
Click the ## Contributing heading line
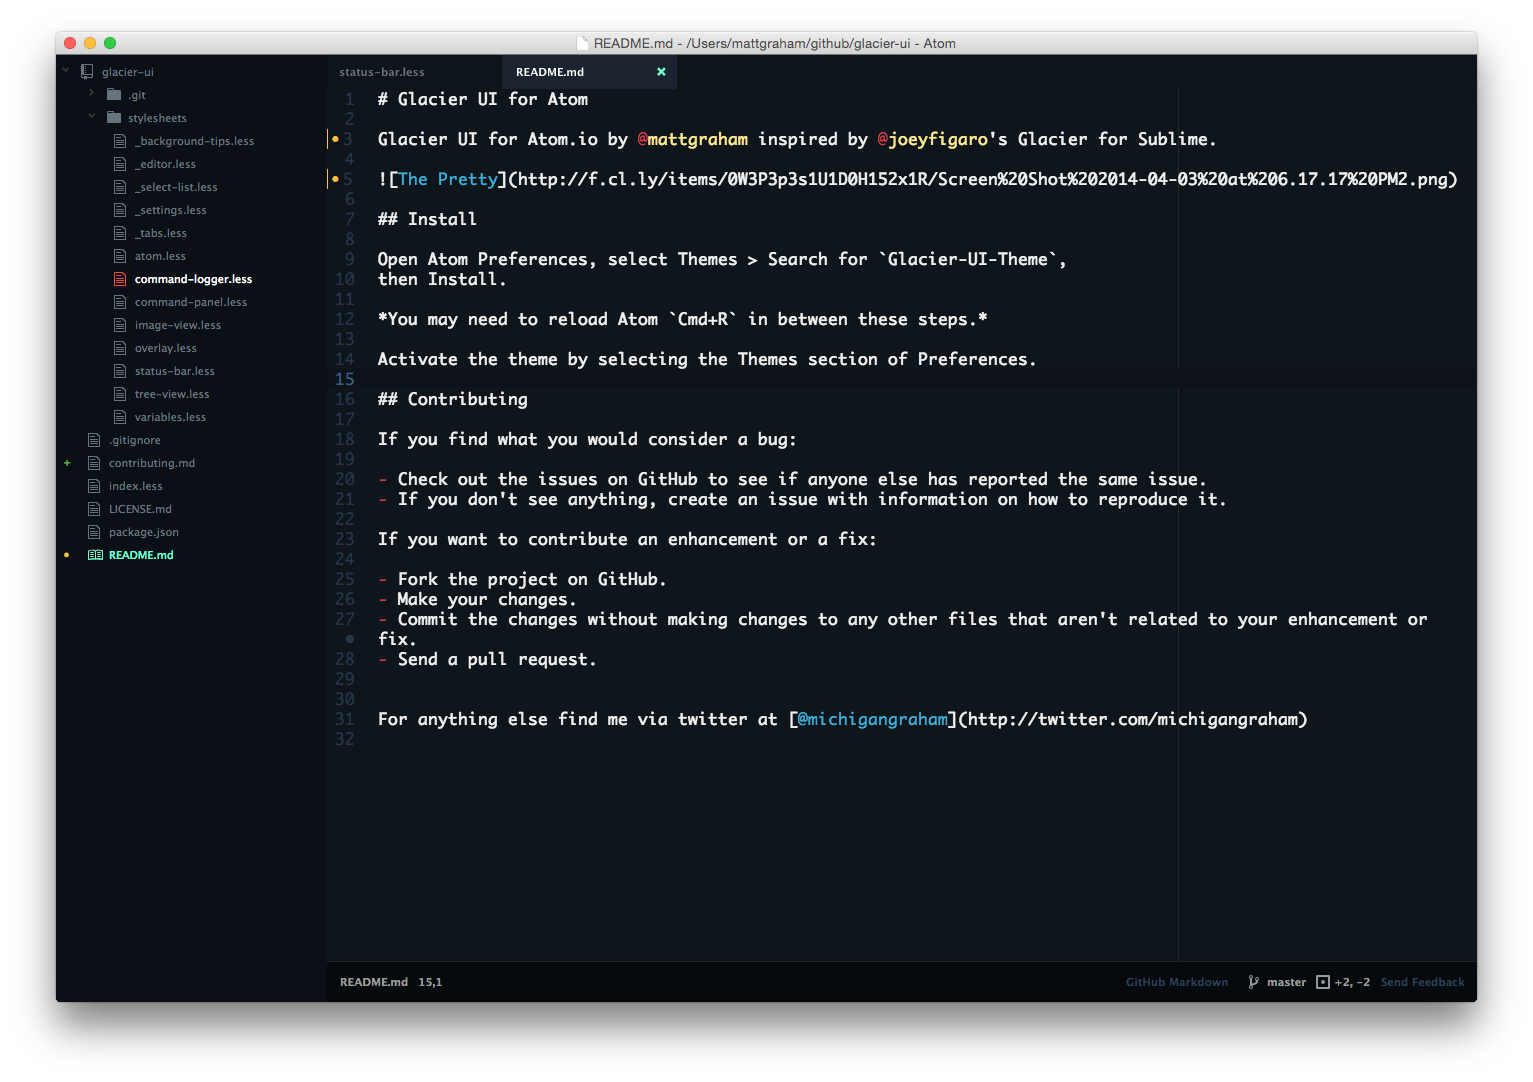point(453,399)
